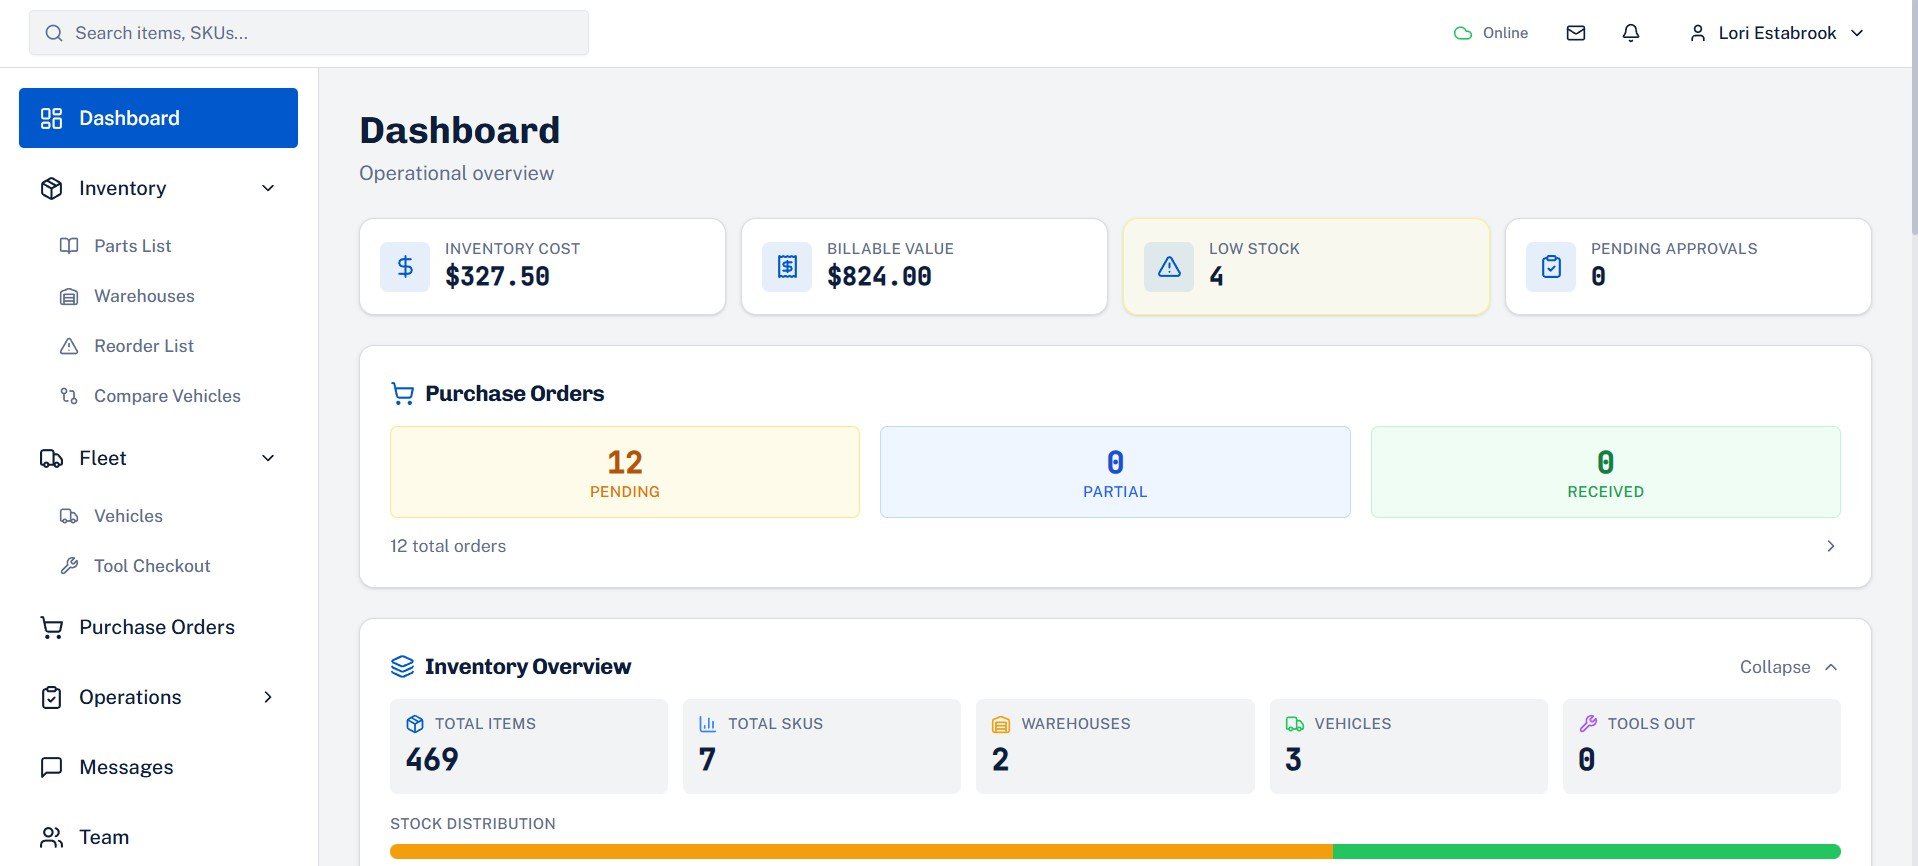Click the Inventory Cost dollar icon
1918x866 pixels.
tap(405, 267)
